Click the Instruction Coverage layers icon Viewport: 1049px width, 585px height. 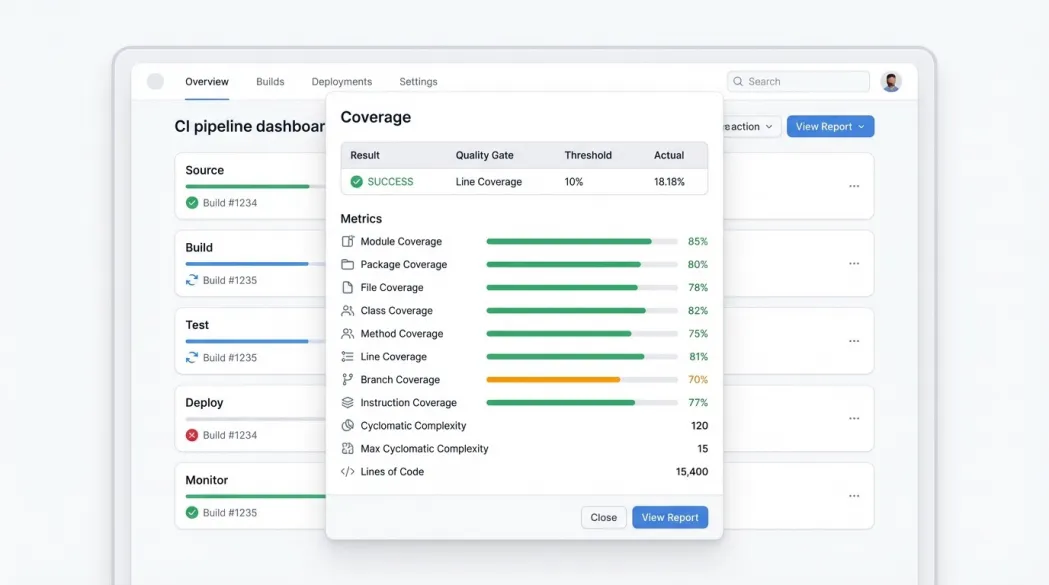pyautogui.click(x=348, y=403)
